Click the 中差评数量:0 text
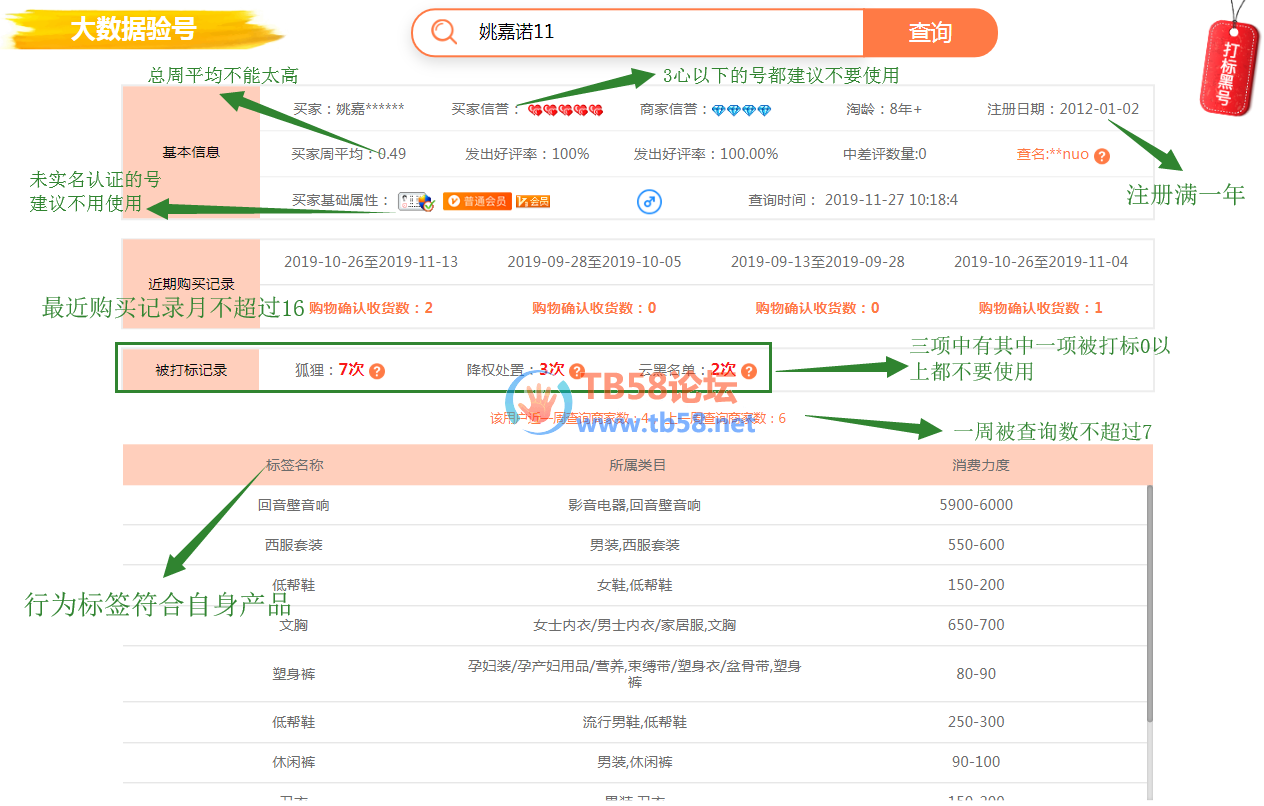Viewport: 1264px width, 806px height. tap(885, 154)
